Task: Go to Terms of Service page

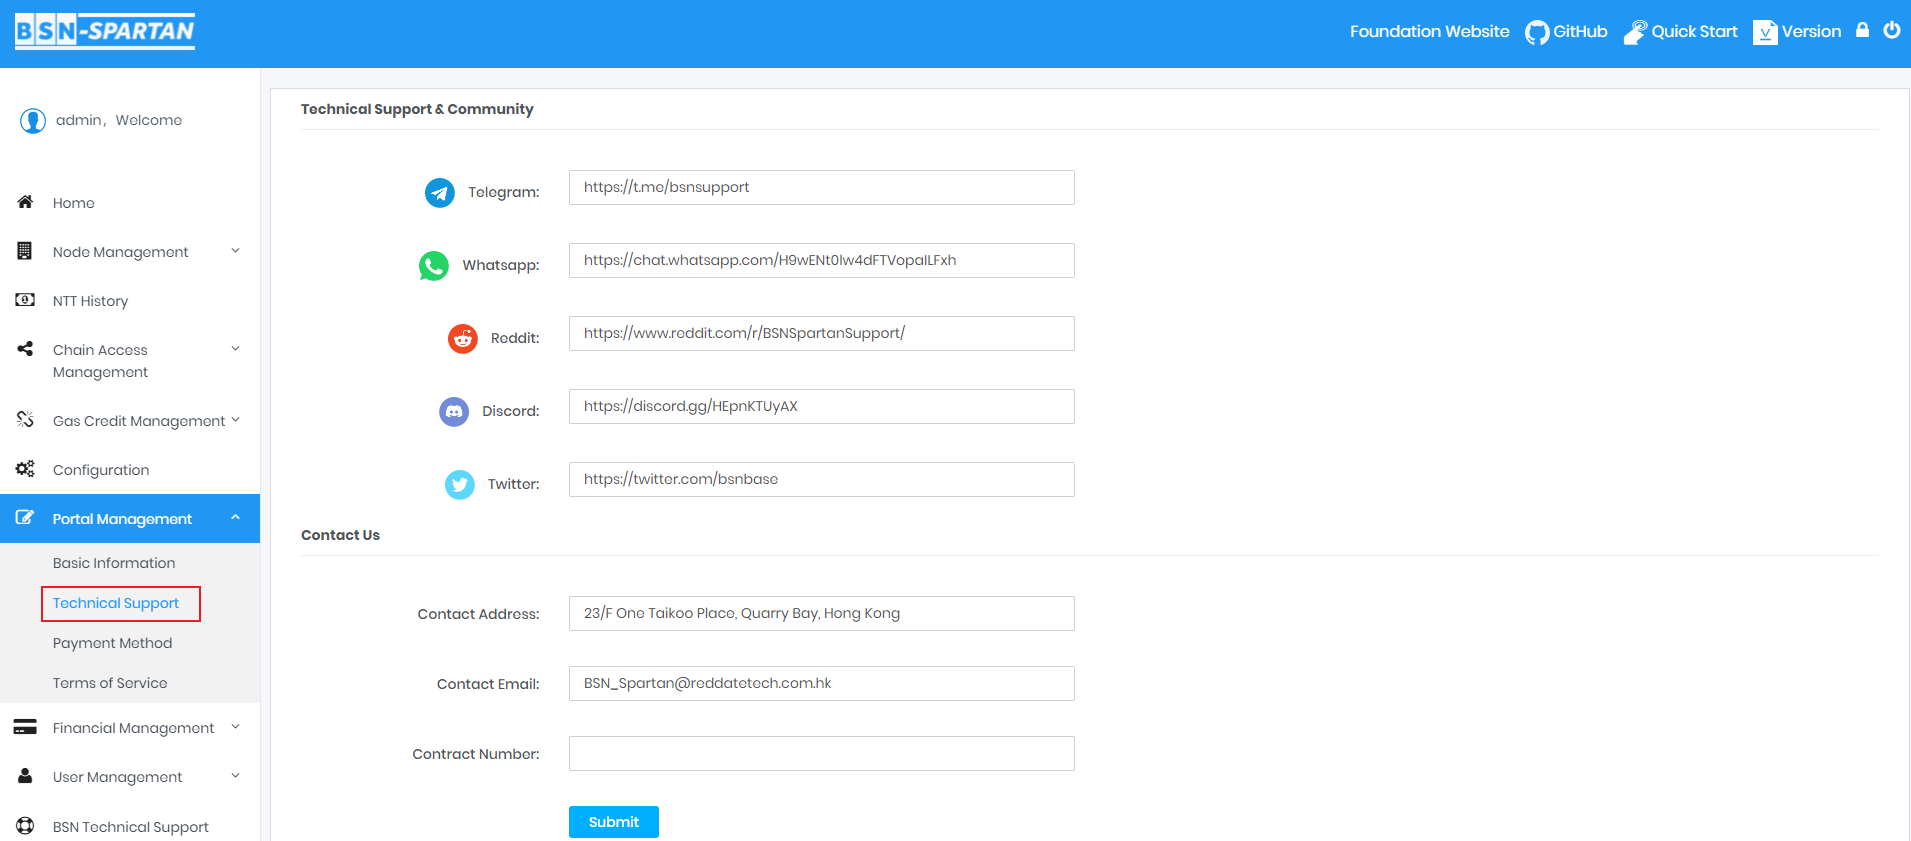Action: [x=110, y=683]
